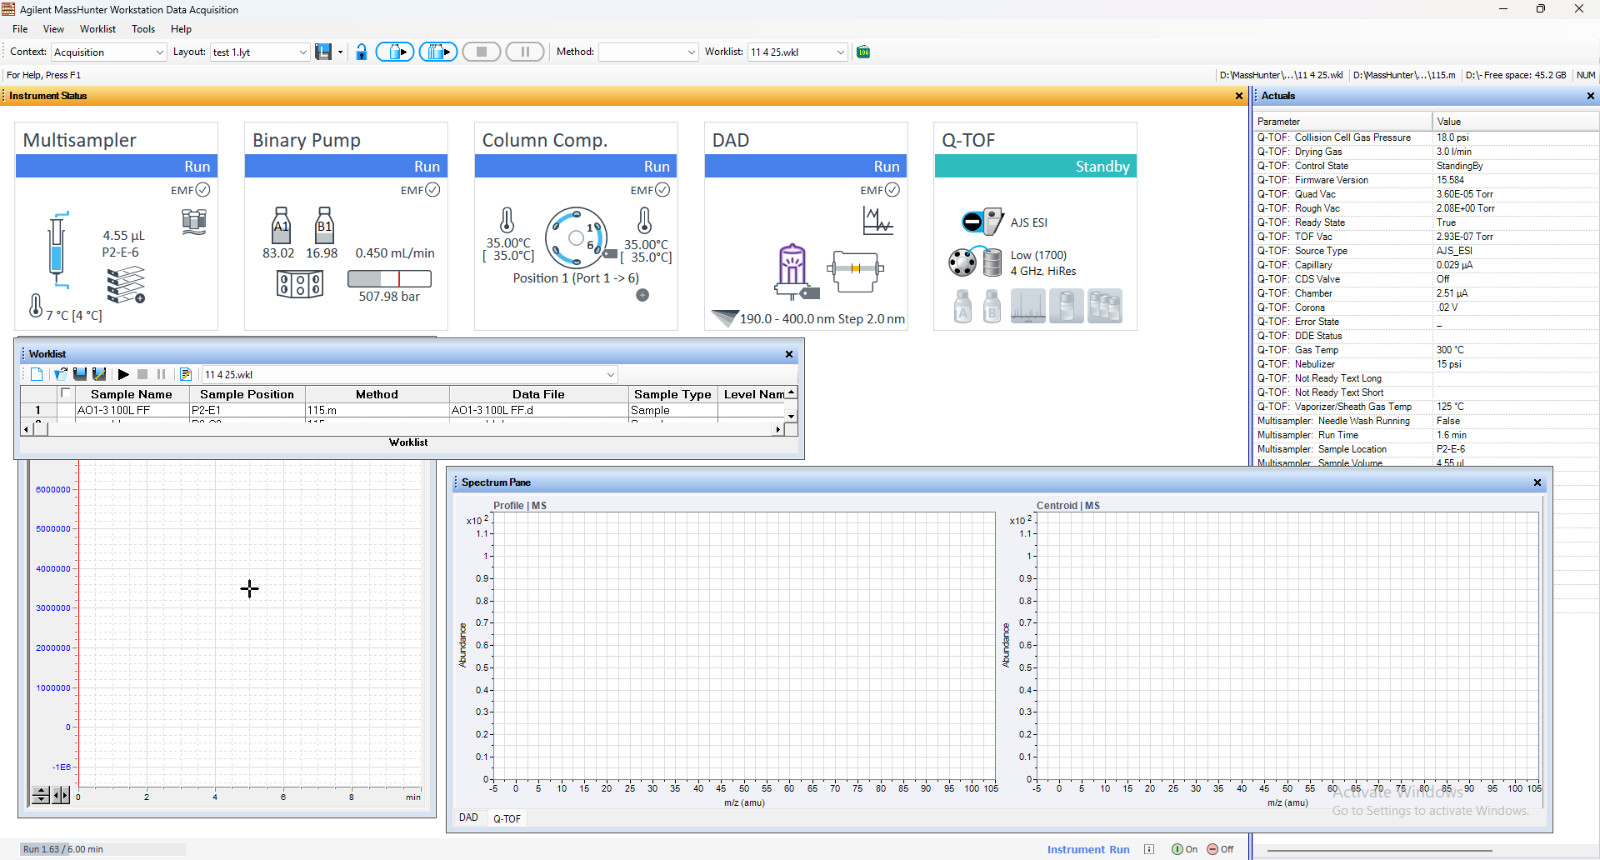The image size is (1600, 860).
Task: Click the save layout floppy icon
Action: pyautogui.click(x=323, y=52)
